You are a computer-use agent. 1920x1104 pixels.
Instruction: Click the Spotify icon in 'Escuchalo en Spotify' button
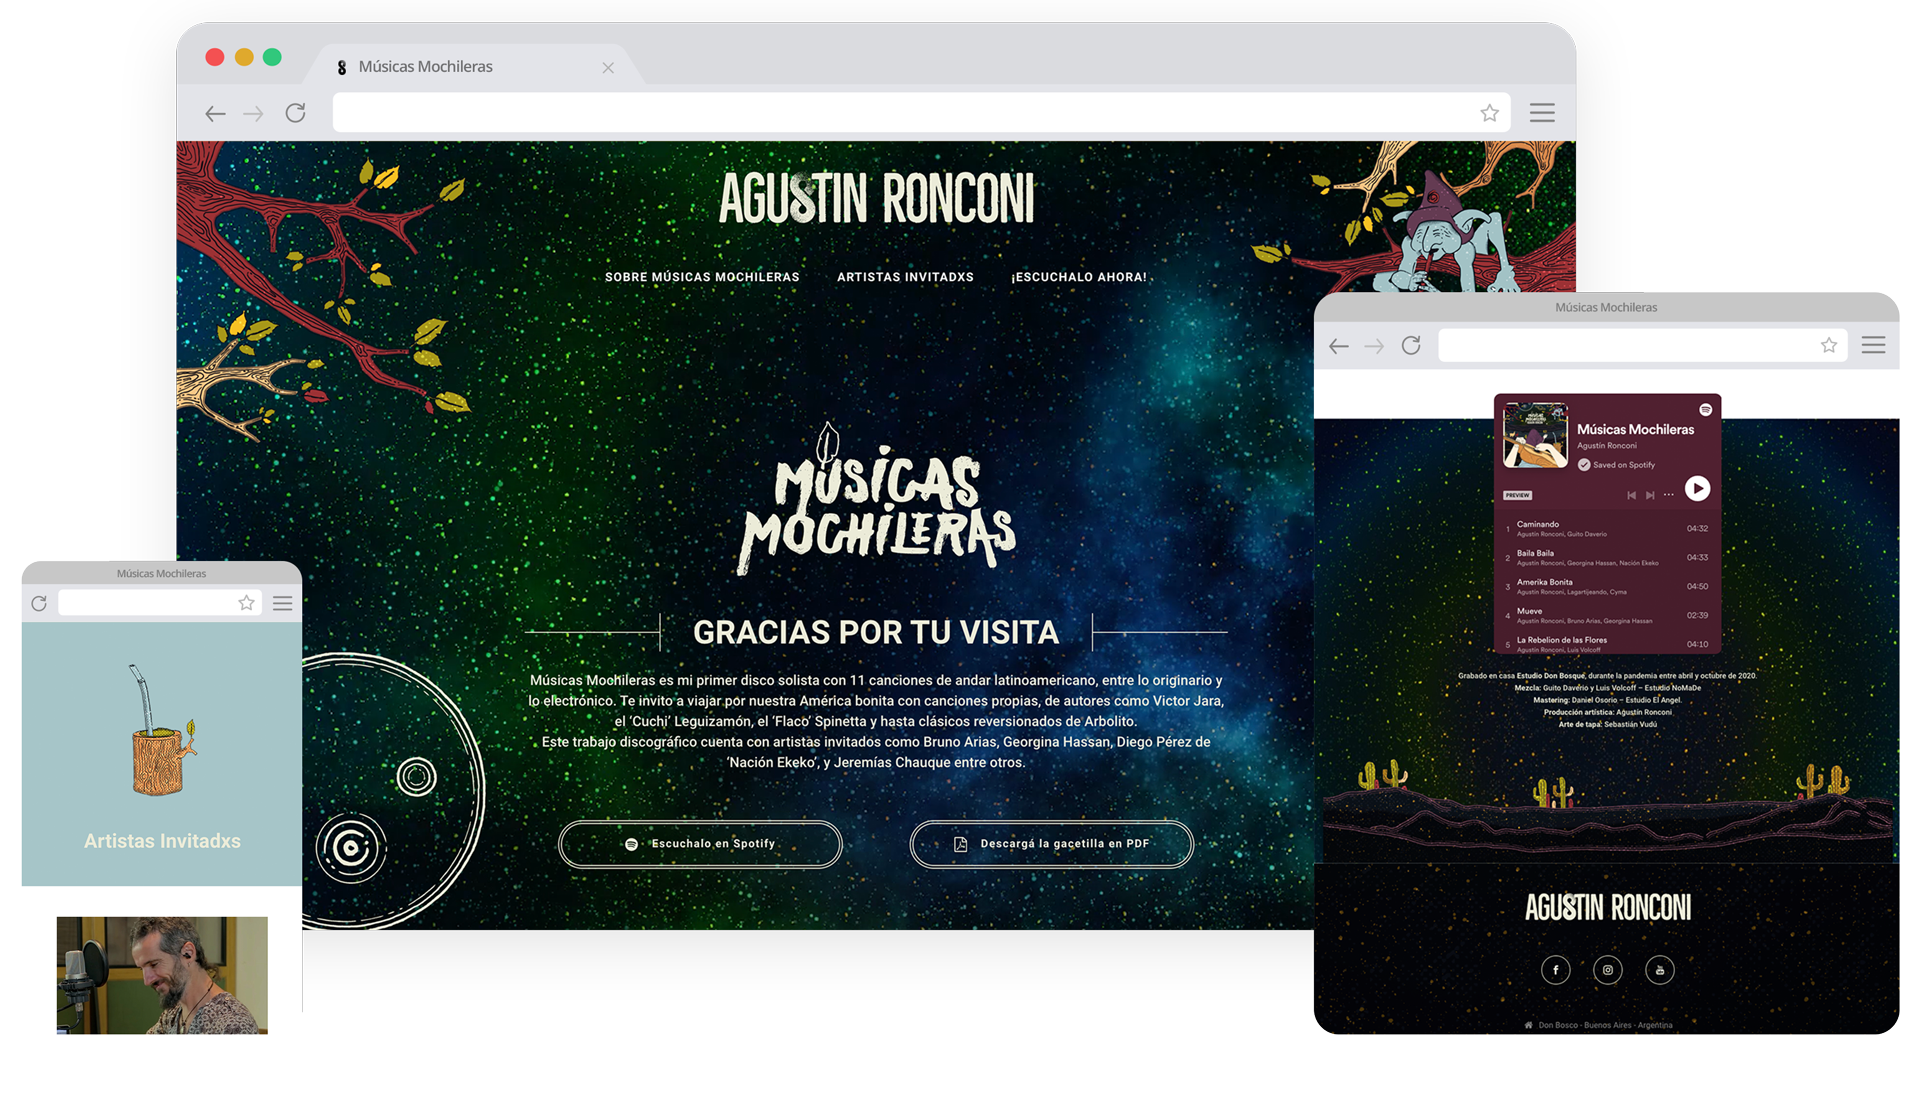630,844
